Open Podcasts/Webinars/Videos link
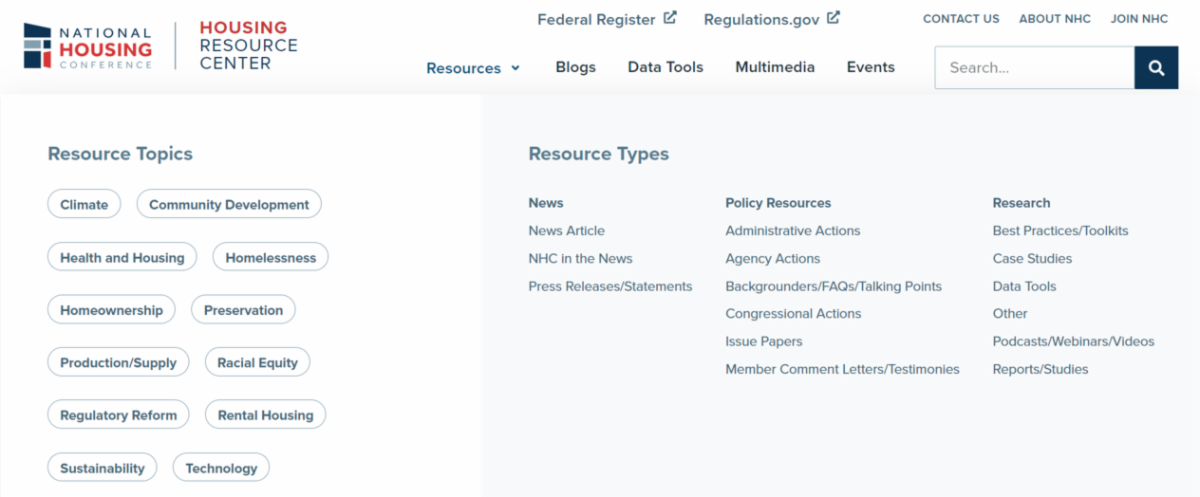This screenshot has height=497, width=1200. tap(1073, 341)
